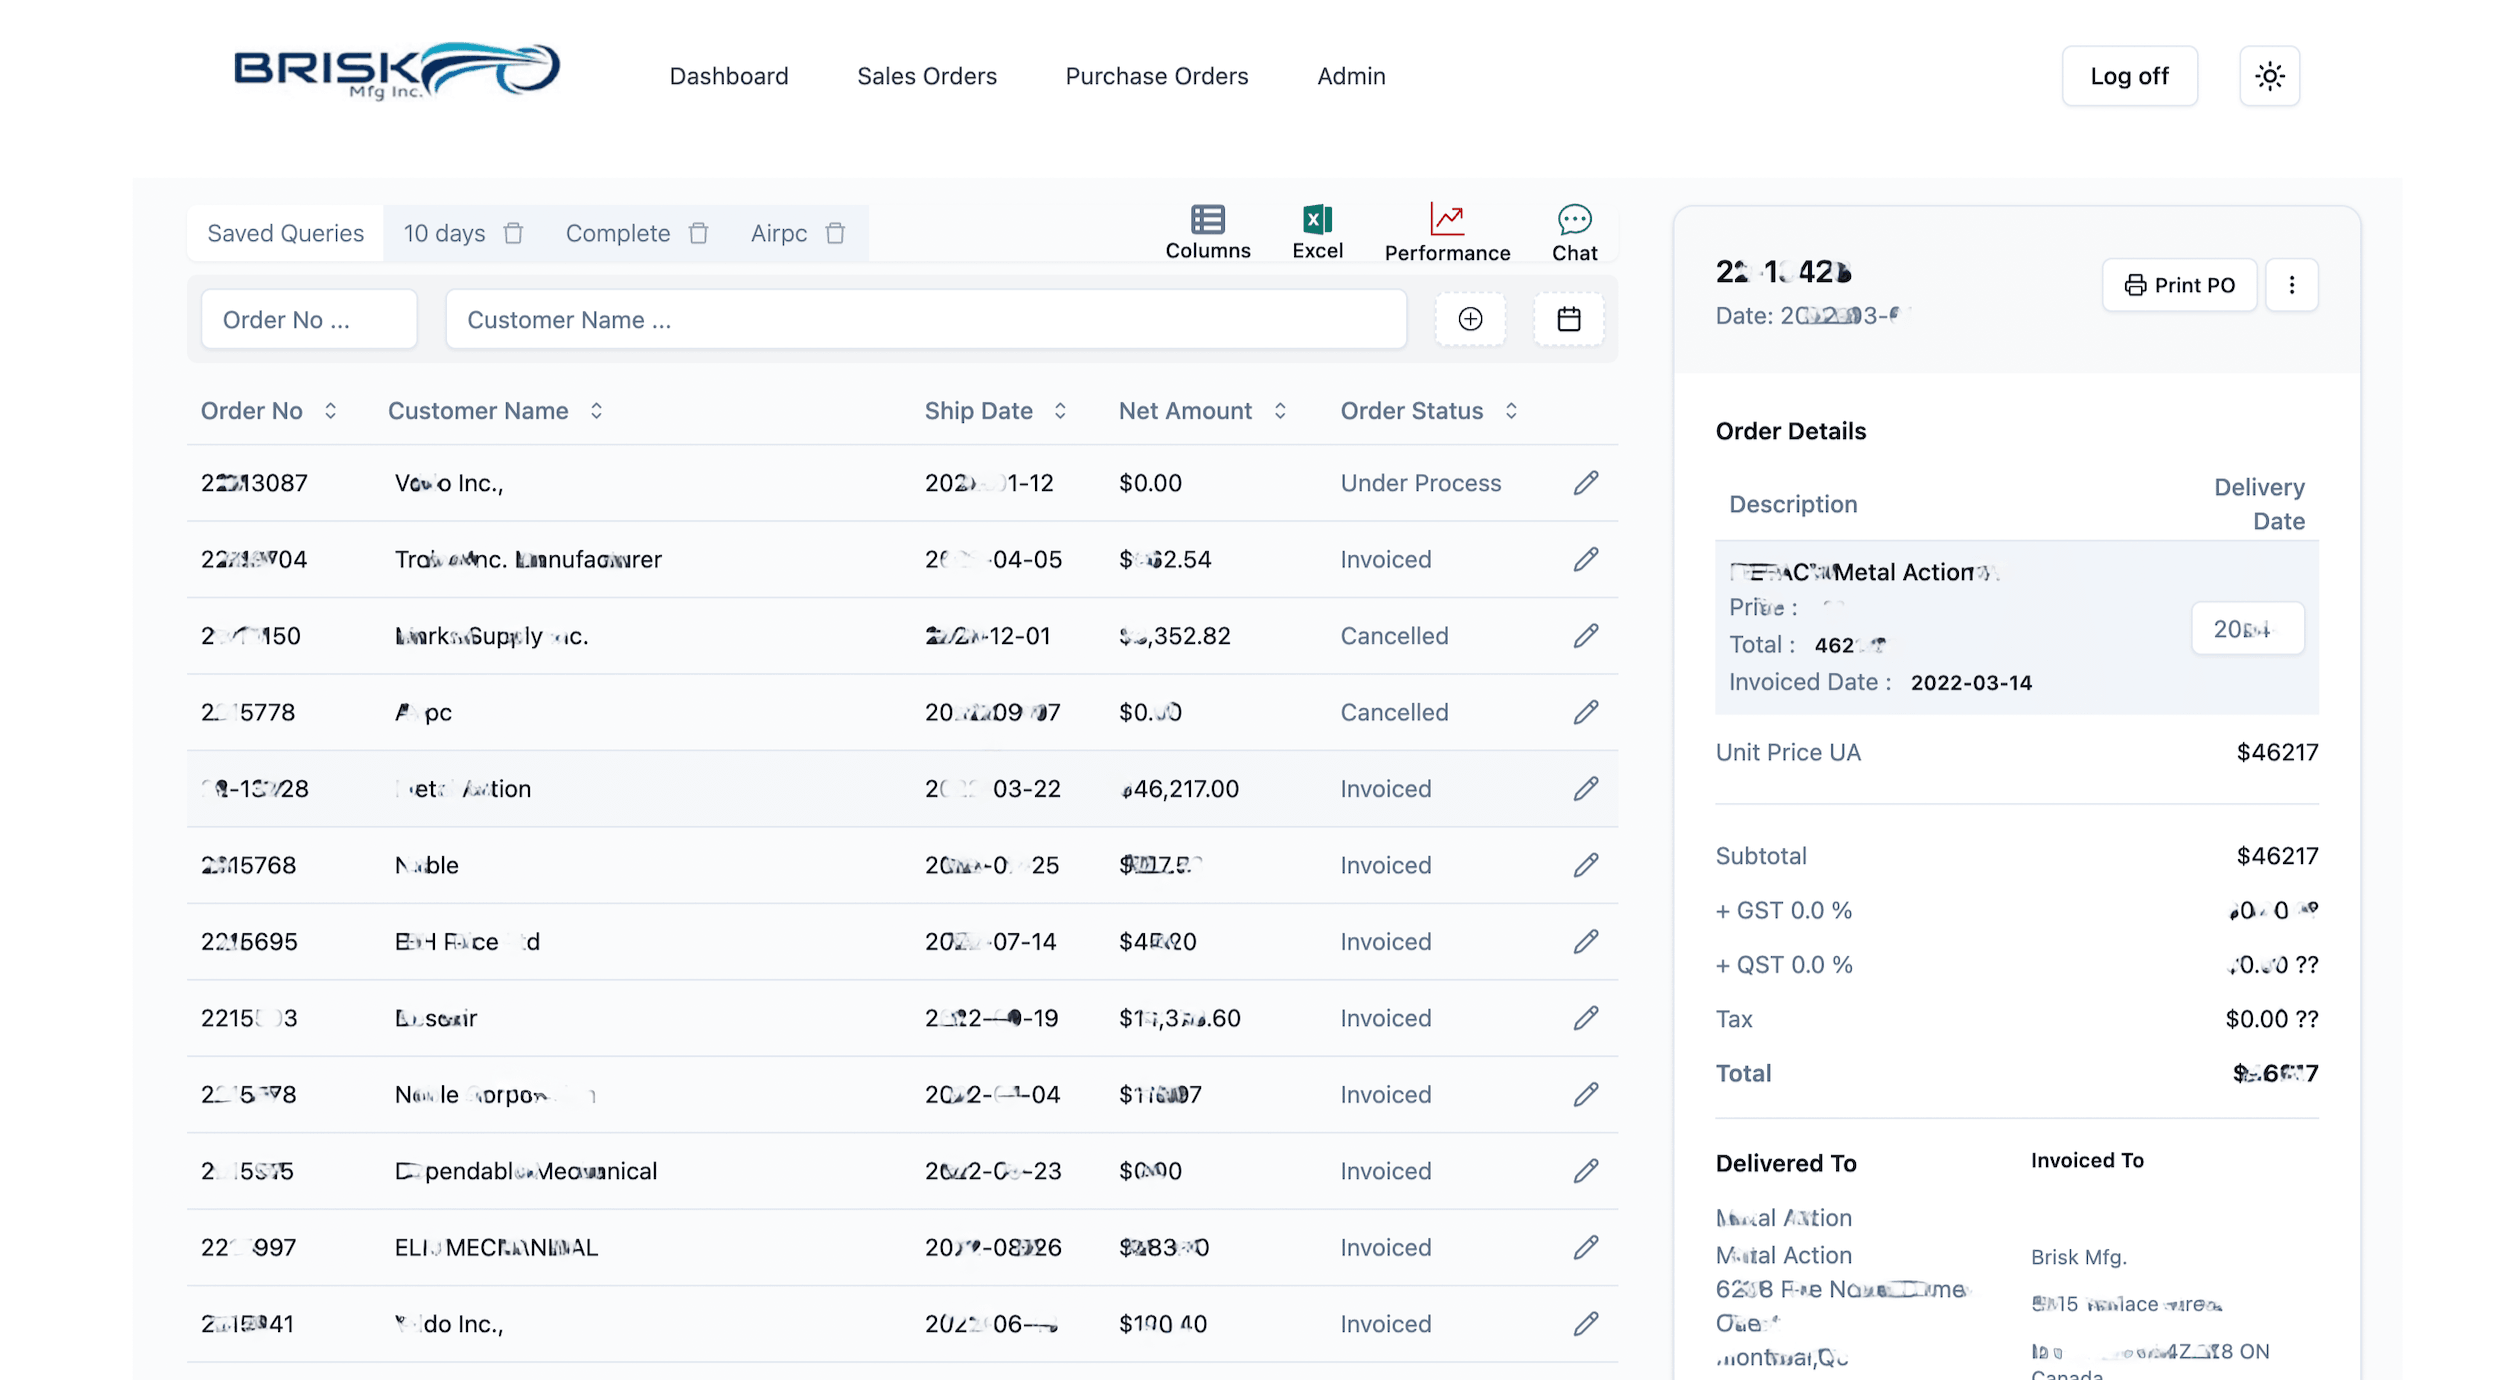Viewport: 2496px width, 1380px height.
Task: Click the Invoiced Date '2022-03-14' value
Action: [1970, 683]
